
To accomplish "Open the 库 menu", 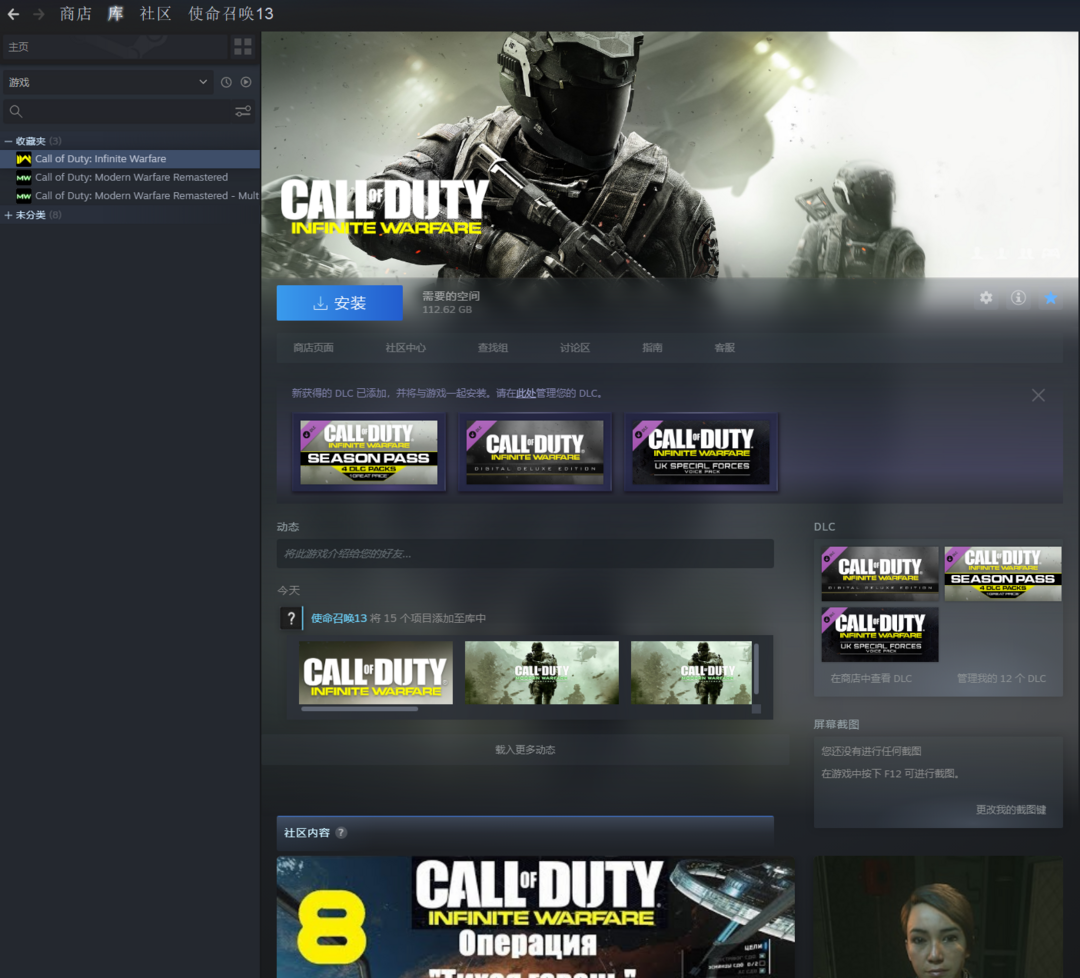I will pyautogui.click(x=115, y=14).
